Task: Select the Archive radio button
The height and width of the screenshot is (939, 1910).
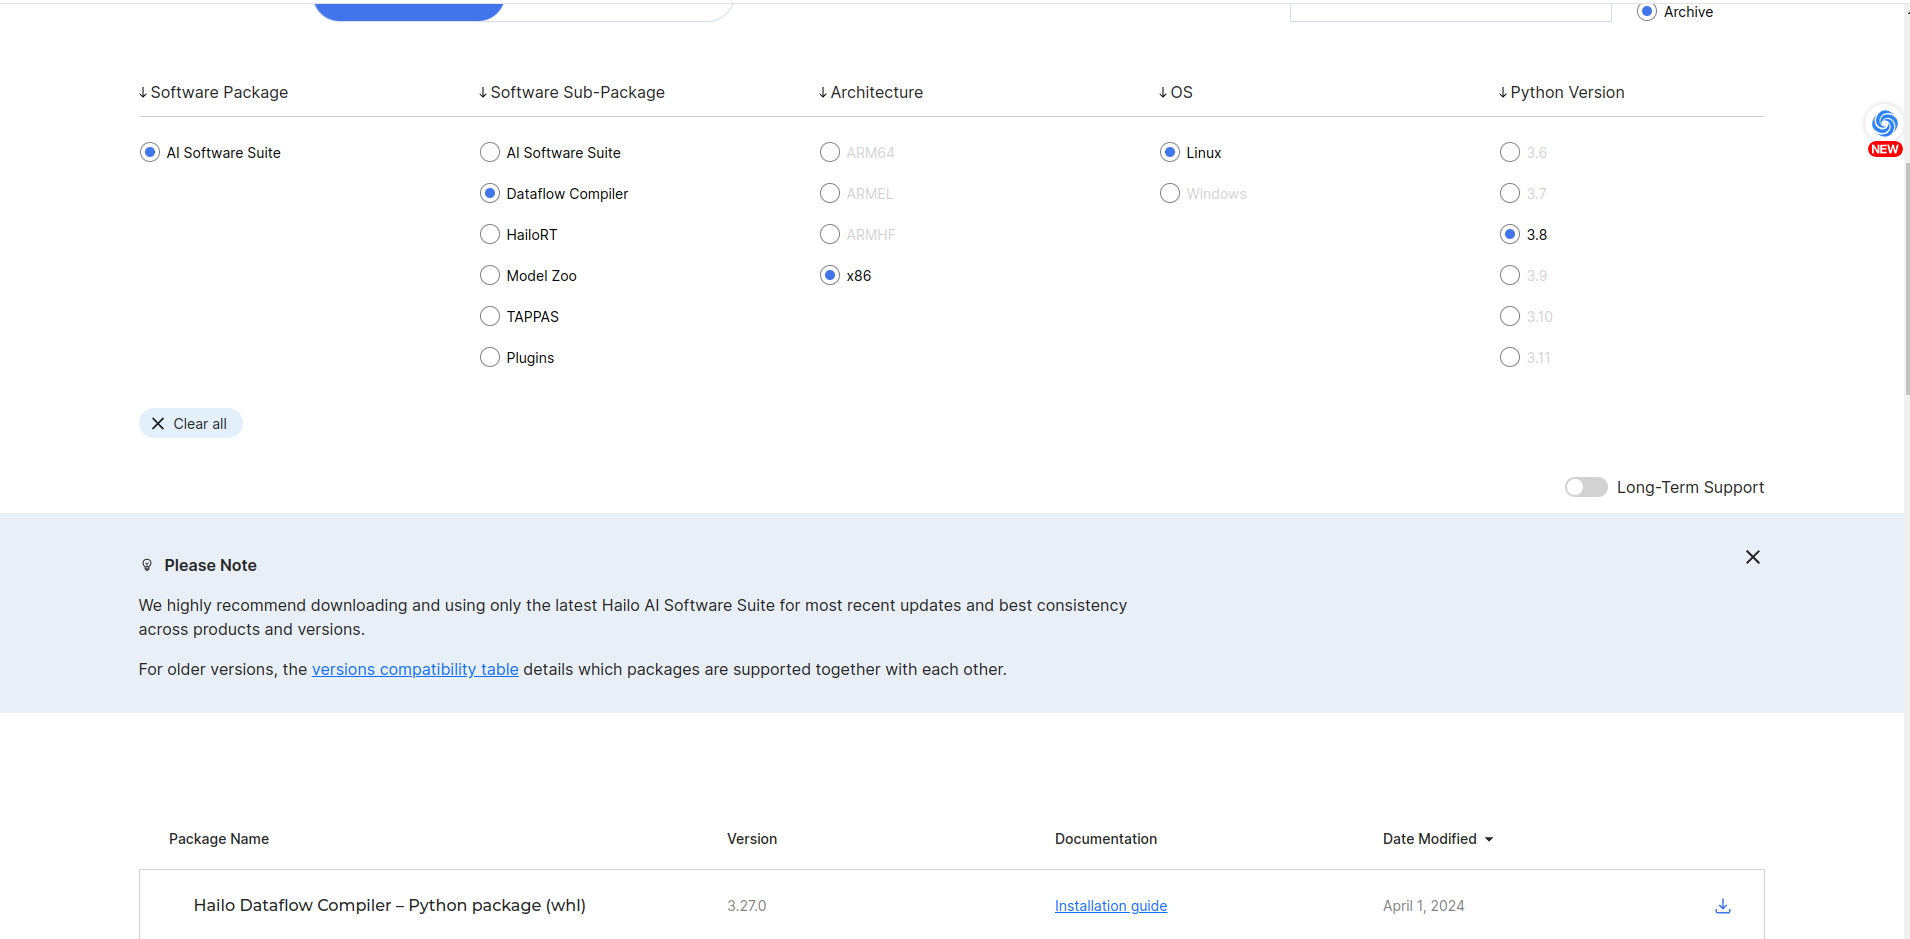Action: tap(1647, 12)
